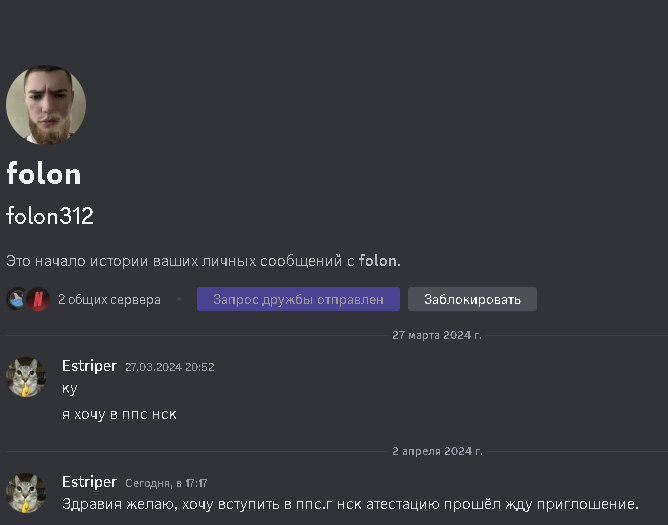Click the blue mutual server icon
The width and height of the screenshot is (668, 525).
17,299
